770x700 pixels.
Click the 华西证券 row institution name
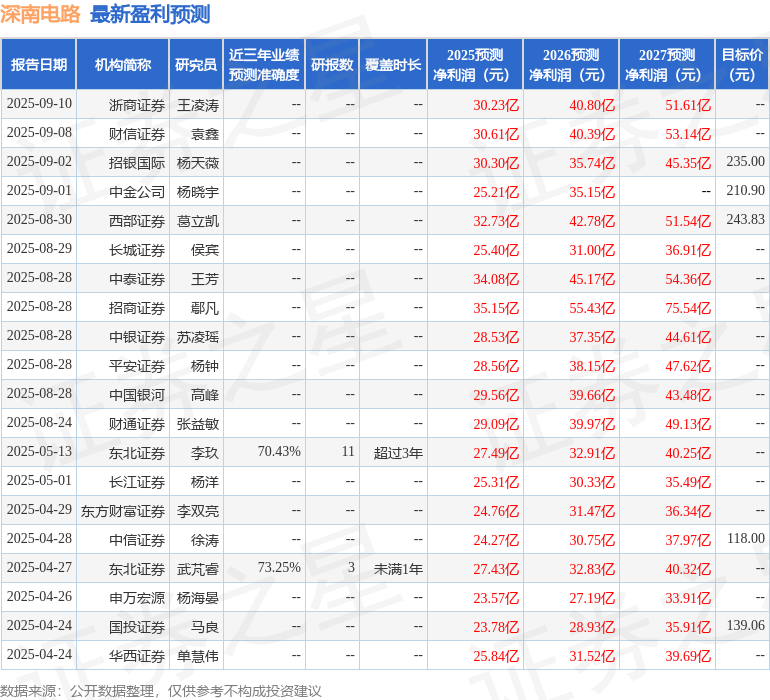137,655
